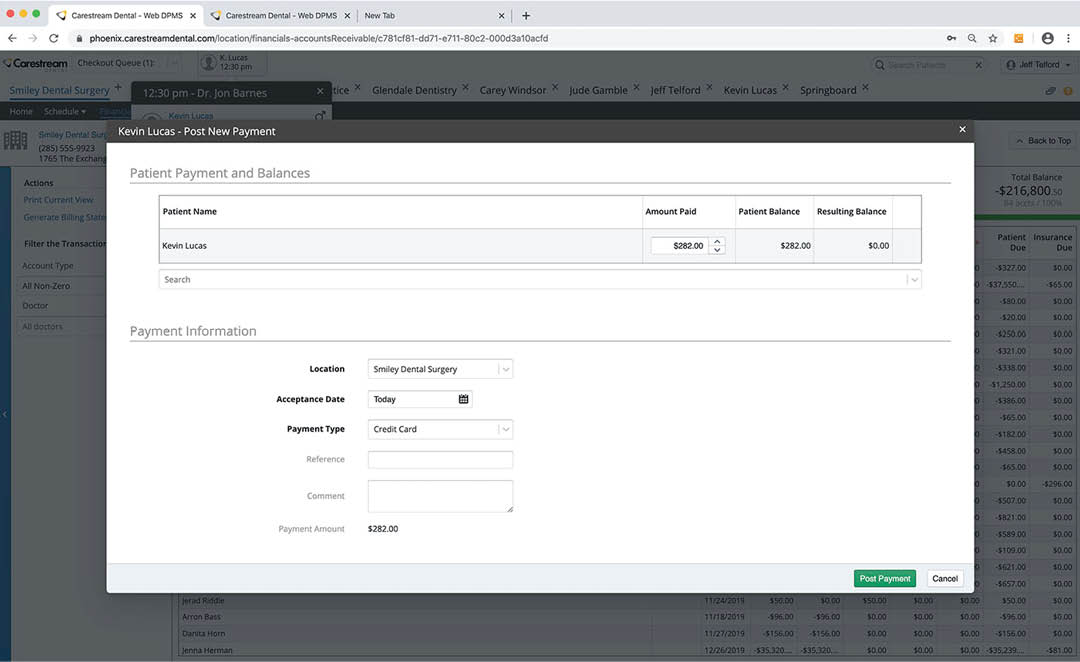Open a new browser tab
Image resolution: width=1080 pixels, height=662 pixels.
click(526, 15)
